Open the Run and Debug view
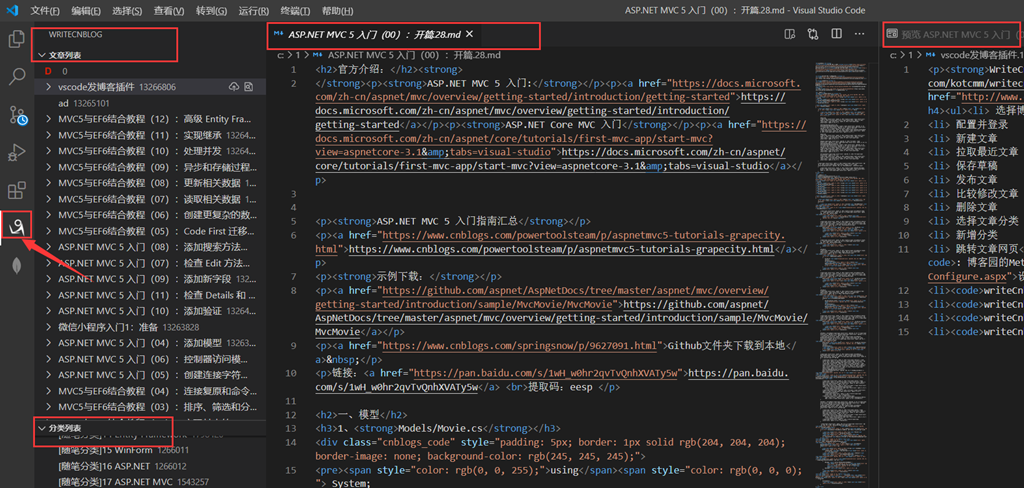The image size is (1024, 488). [x=16, y=153]
